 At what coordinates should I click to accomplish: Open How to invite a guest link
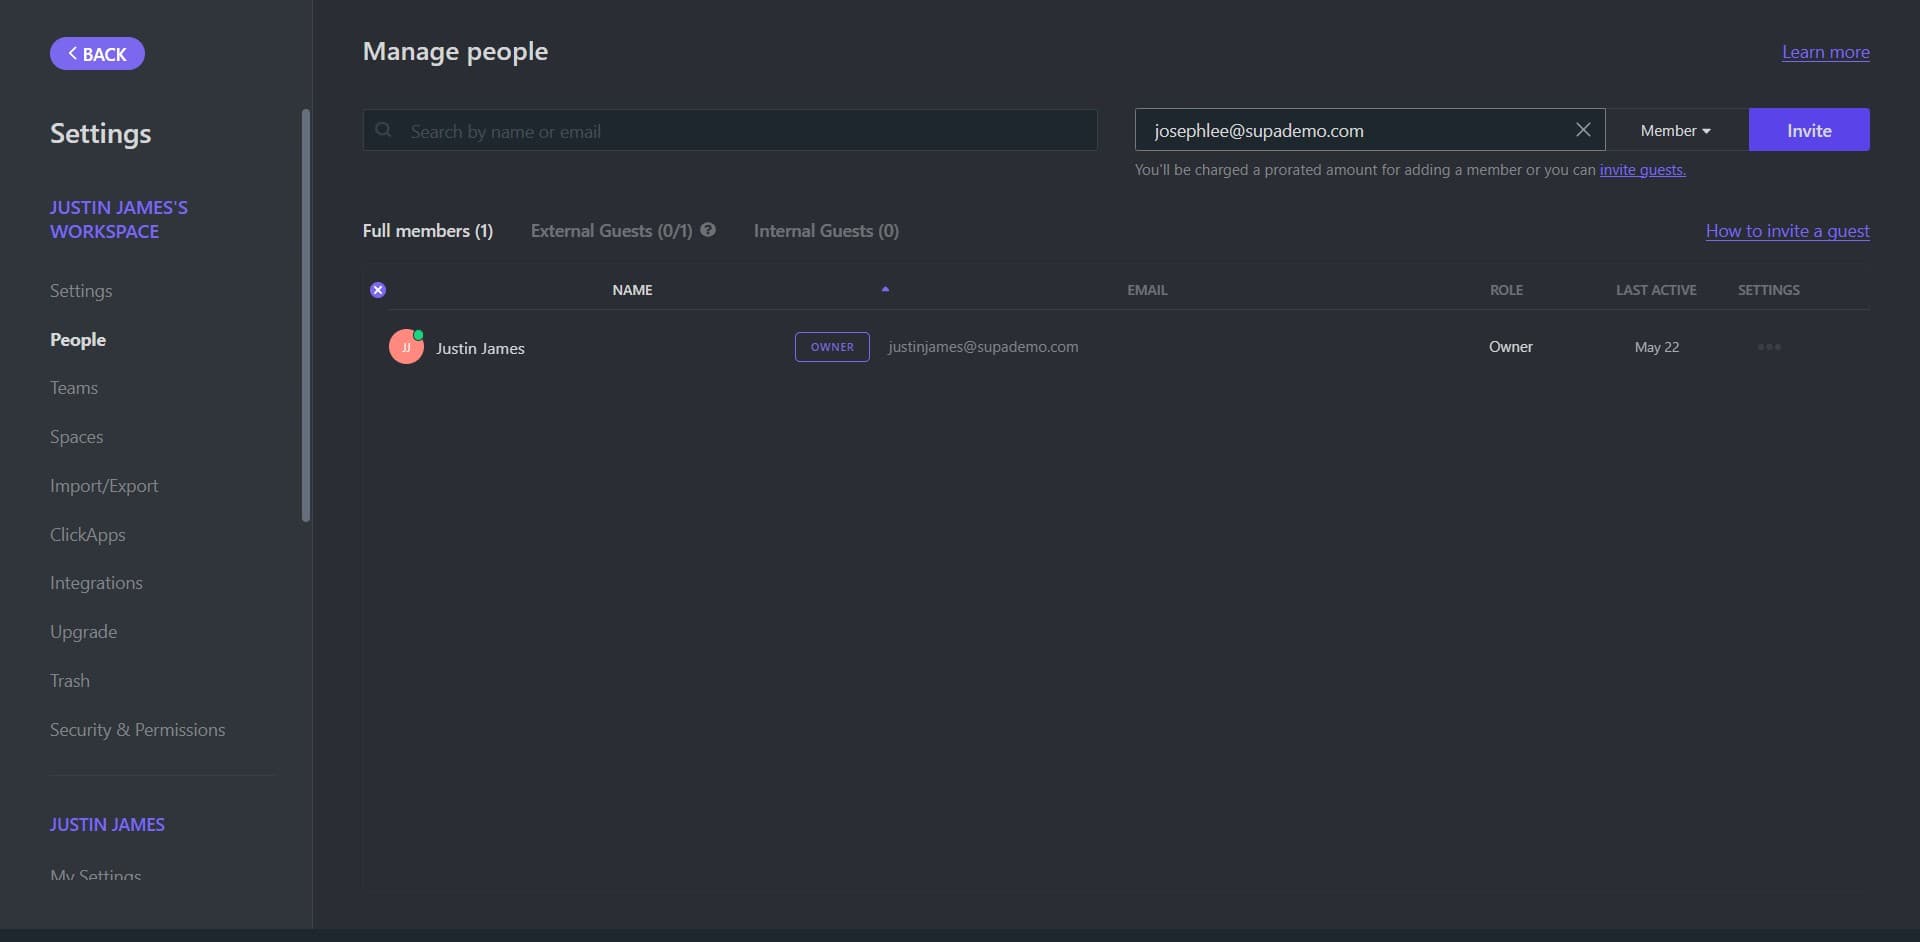pos(1787,231)
